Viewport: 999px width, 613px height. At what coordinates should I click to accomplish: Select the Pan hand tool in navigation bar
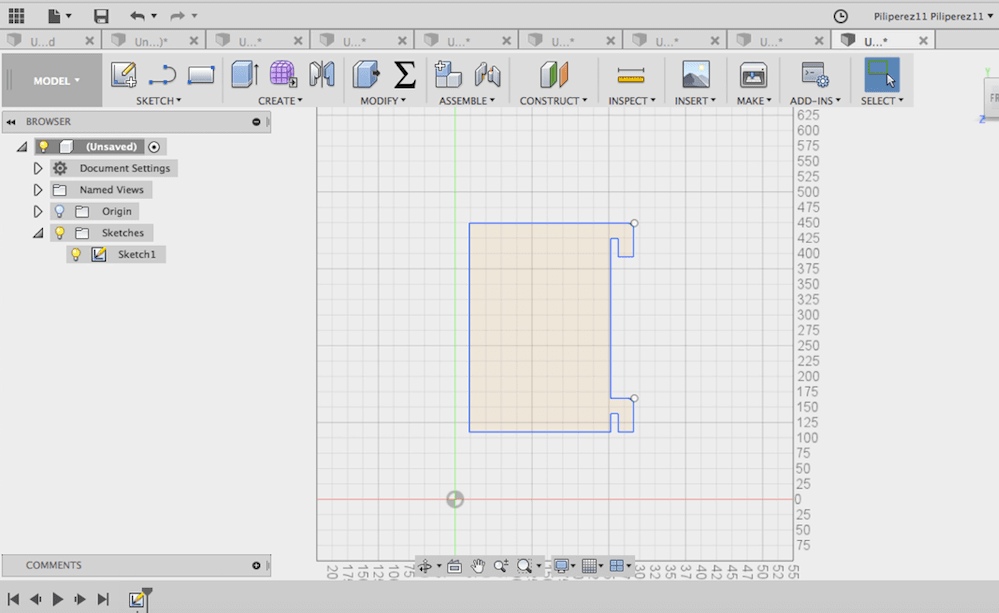click(x=478, y=566)
